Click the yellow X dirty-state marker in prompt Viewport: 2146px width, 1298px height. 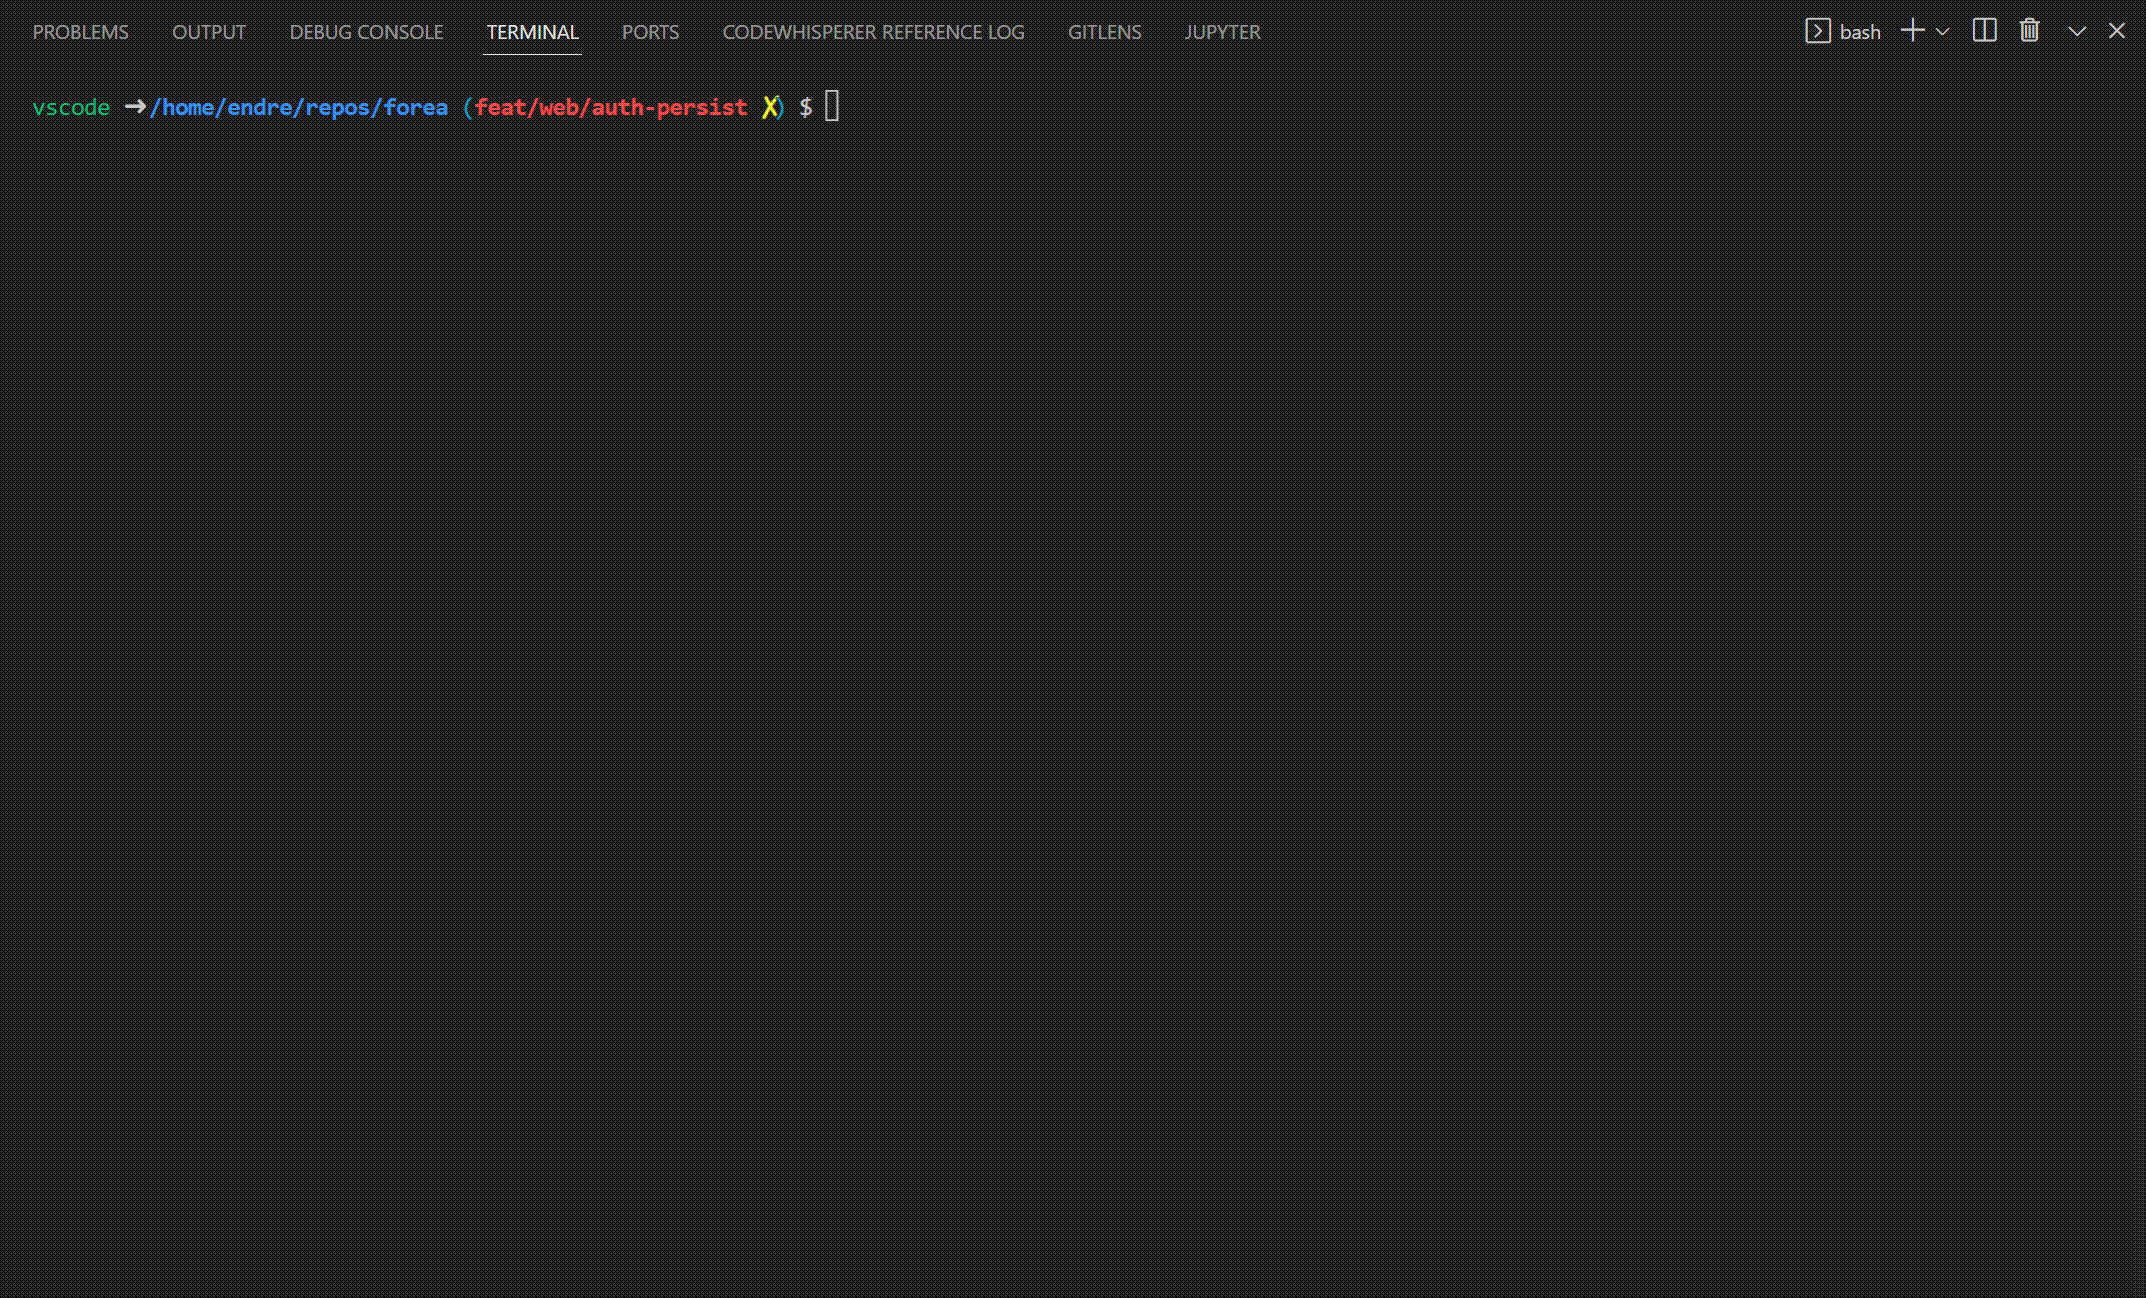[x=769, y=107]
